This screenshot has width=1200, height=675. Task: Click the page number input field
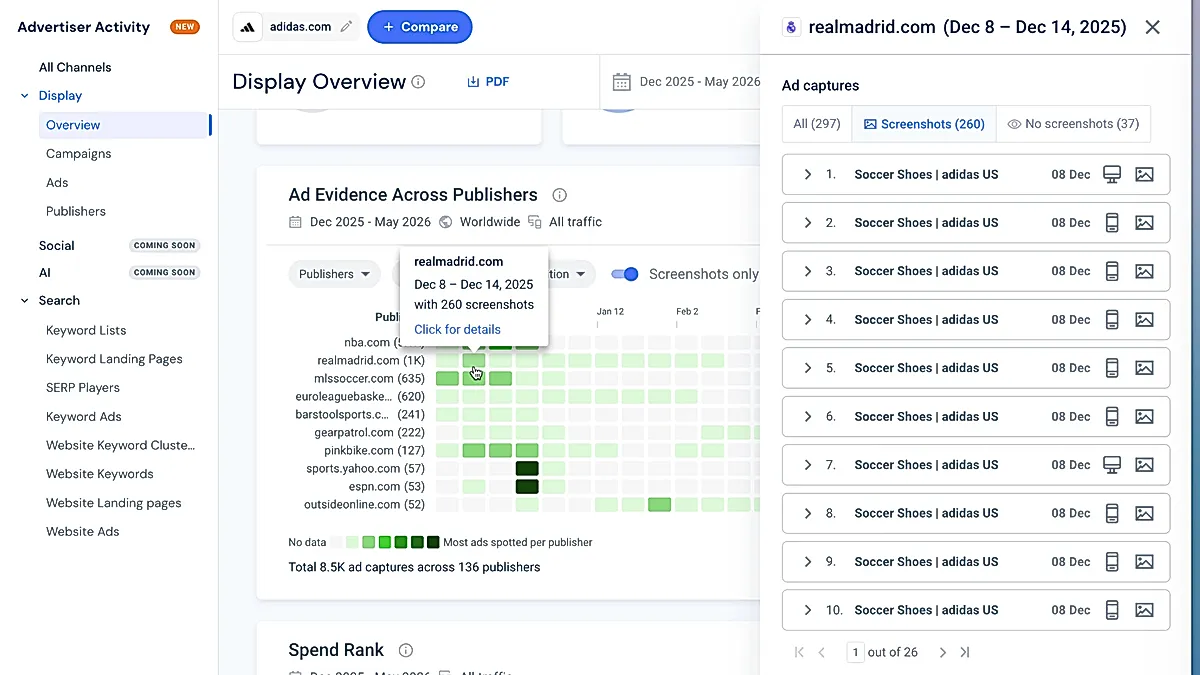click(x=855, y=652)
